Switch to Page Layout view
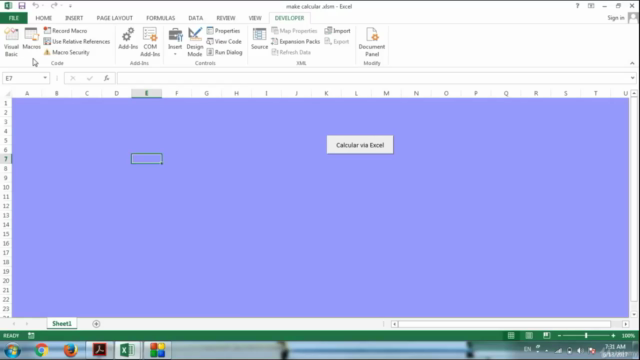640x360 pixels. [529, 336]
